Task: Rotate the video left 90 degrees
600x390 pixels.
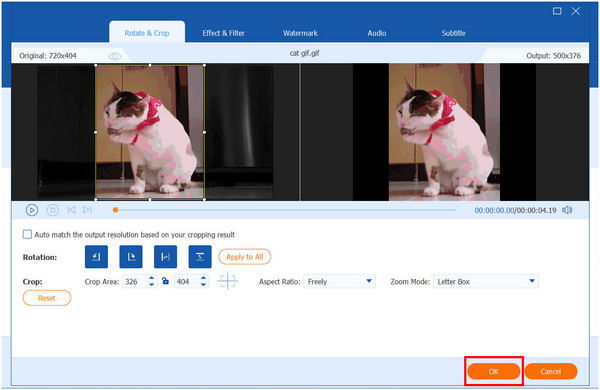Action: click(x=96, y=256)
